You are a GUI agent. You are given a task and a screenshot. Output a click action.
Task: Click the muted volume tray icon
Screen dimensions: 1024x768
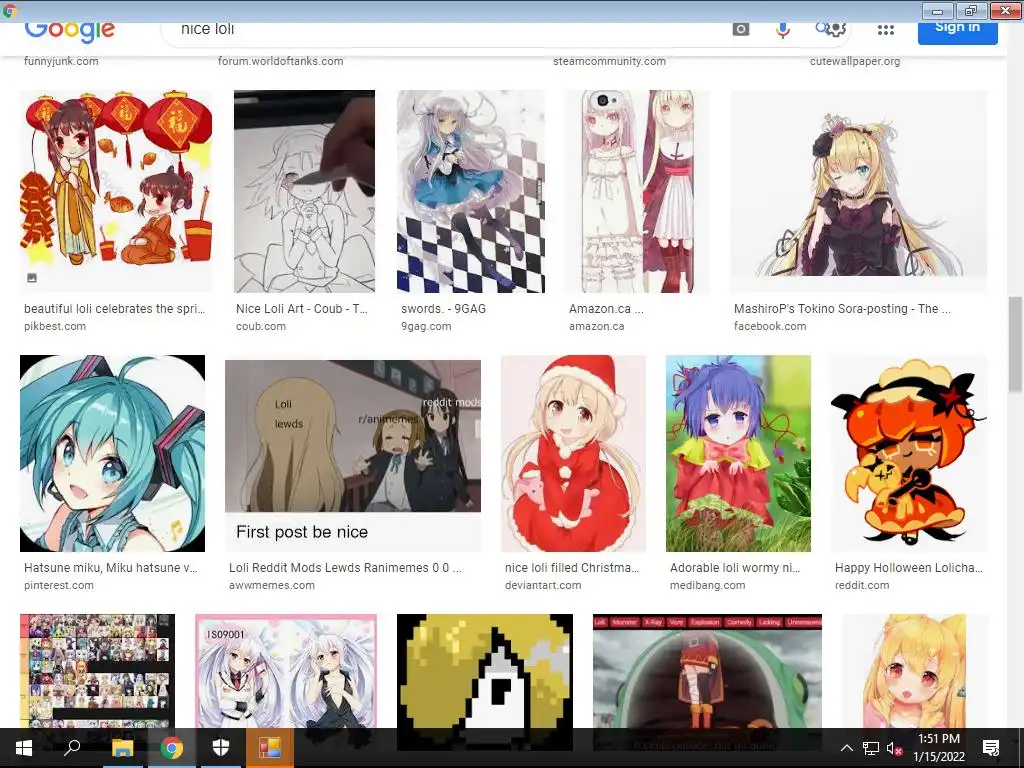point(895,748)
